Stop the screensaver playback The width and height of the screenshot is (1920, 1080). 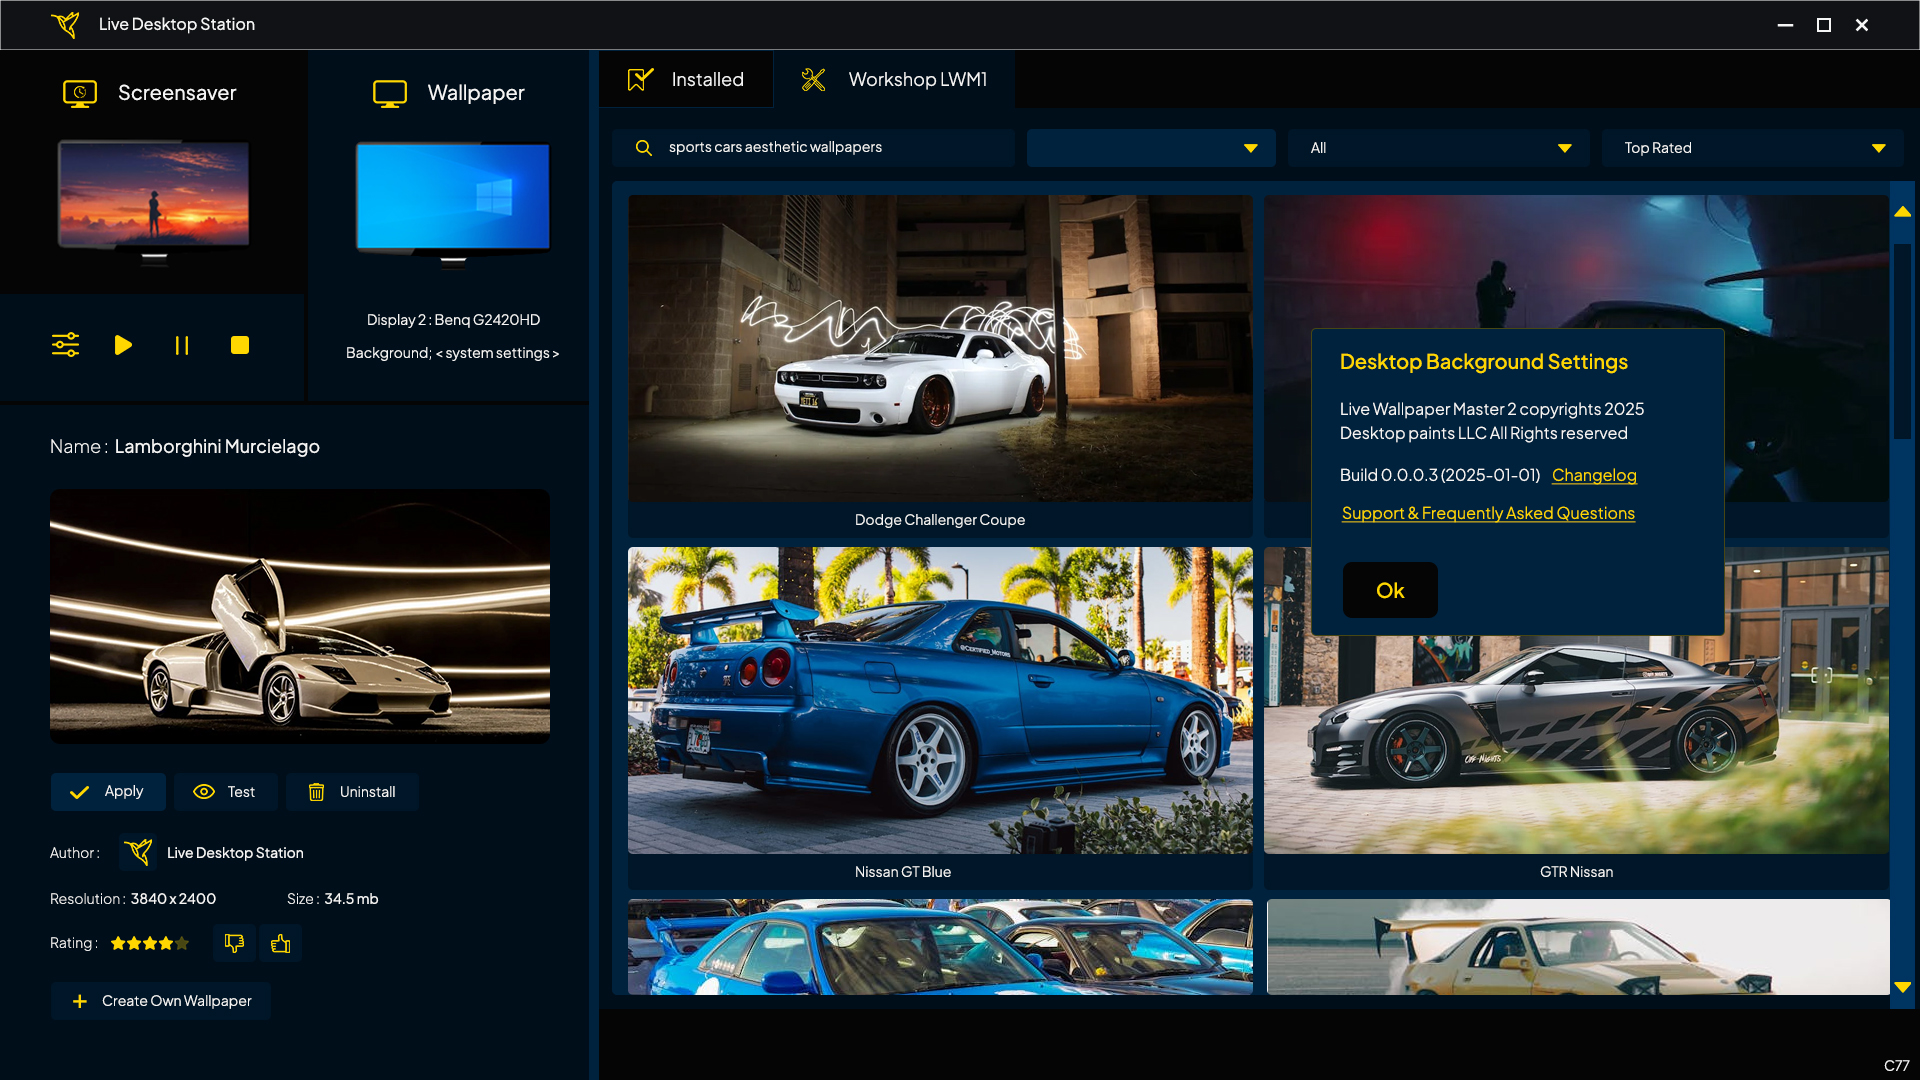point(239,345)
